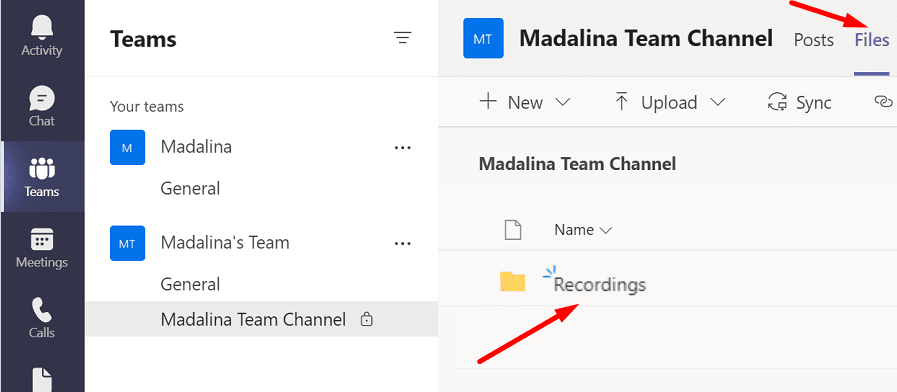This screenshot has width=897, height=392.
Task: Click the blue M avatar for Madalina
Action: point(127,148)
